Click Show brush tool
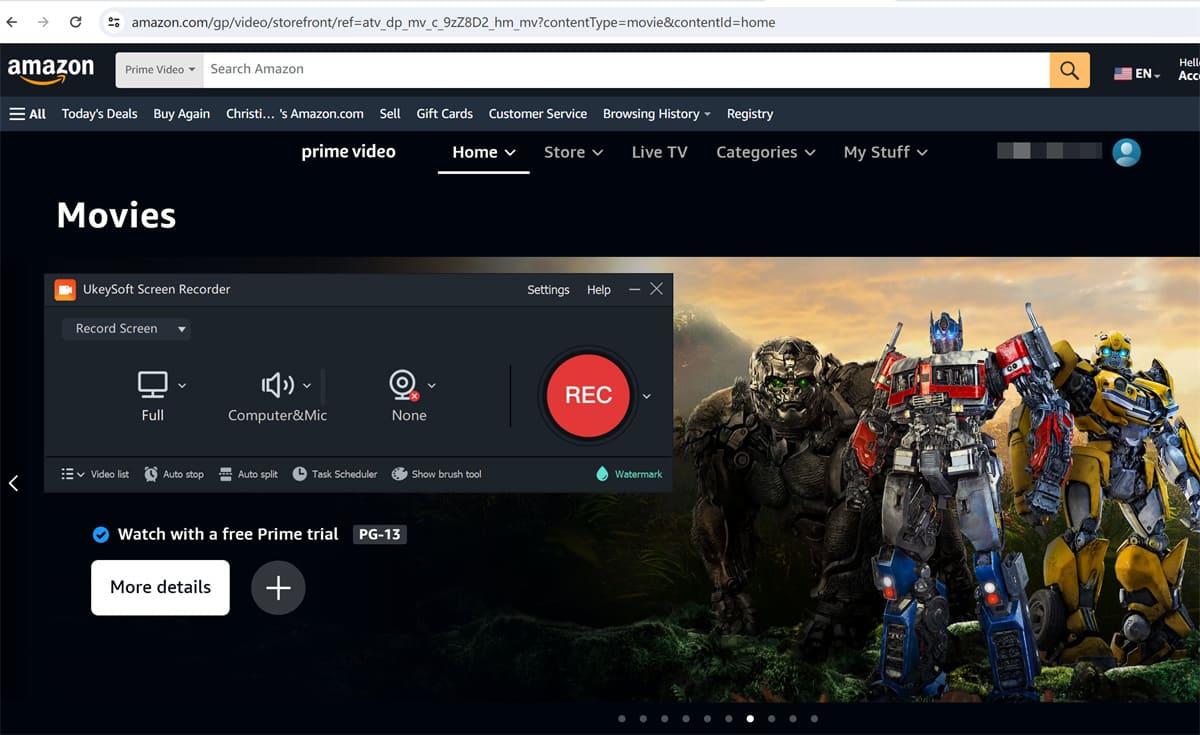The height and width of the screenshot is (735, 1200). click(437, 474)
